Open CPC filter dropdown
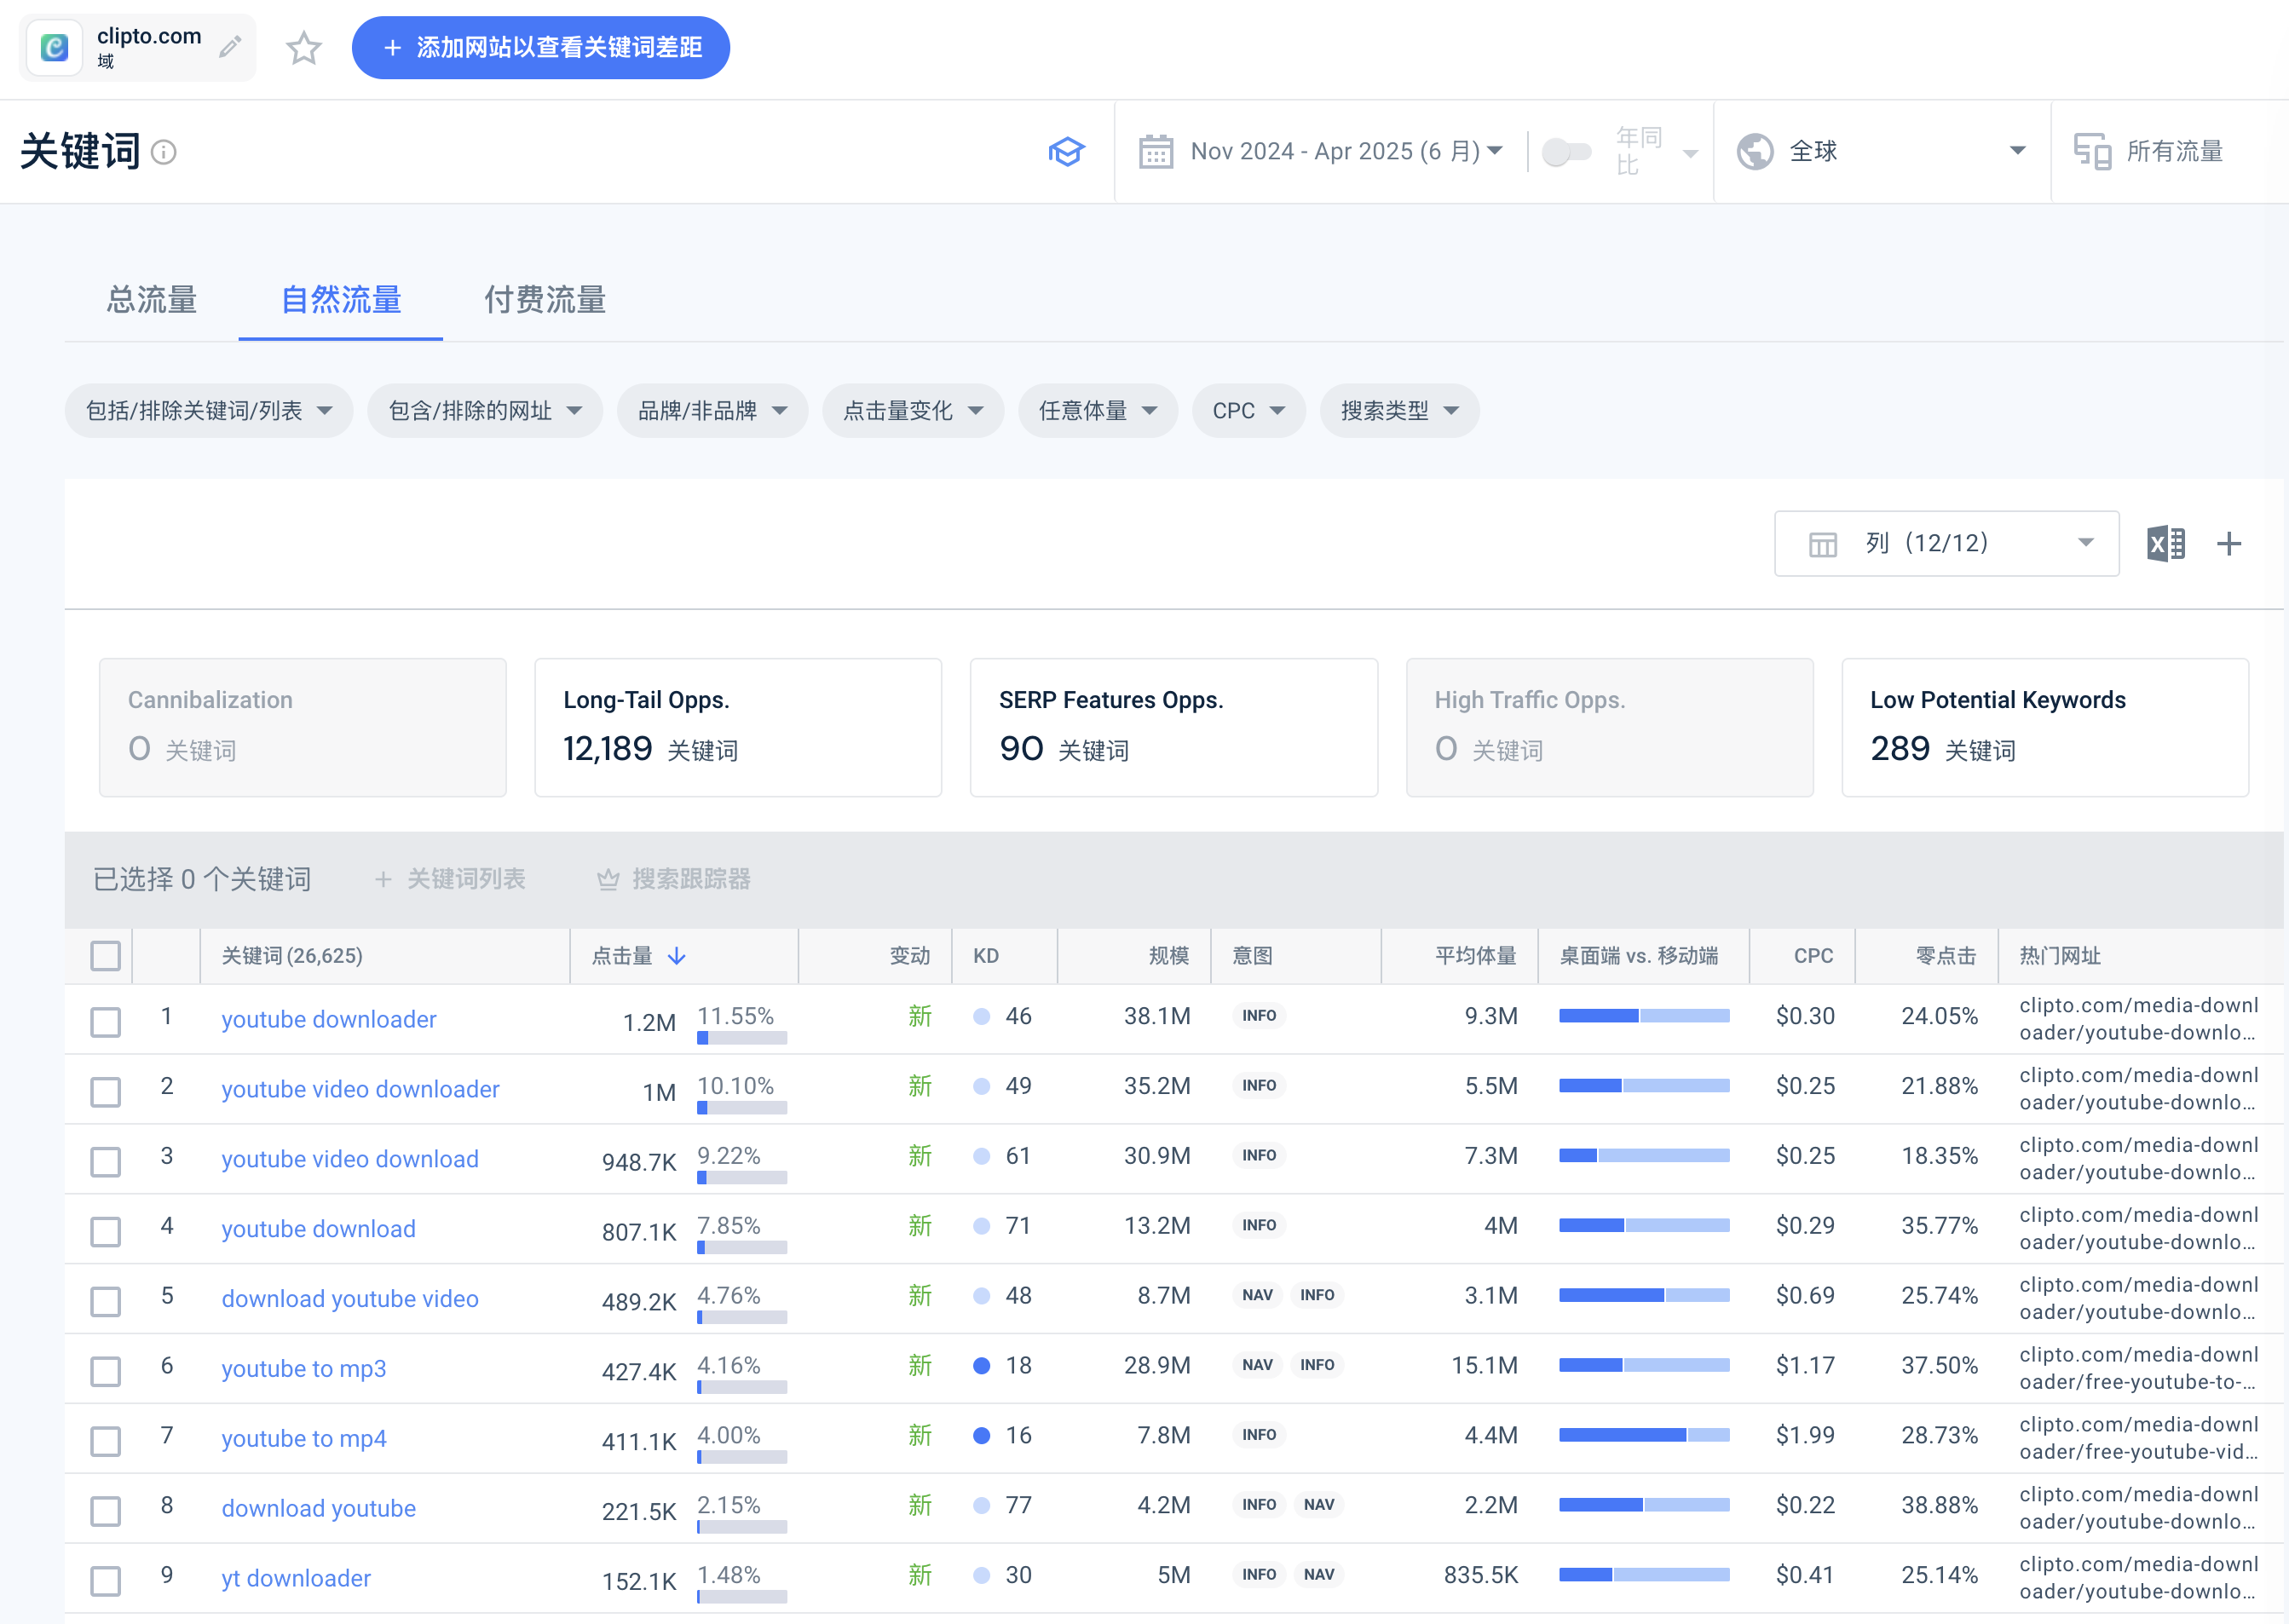Viewport: 2289px width, 1624px height. [x=1249, y=411]
